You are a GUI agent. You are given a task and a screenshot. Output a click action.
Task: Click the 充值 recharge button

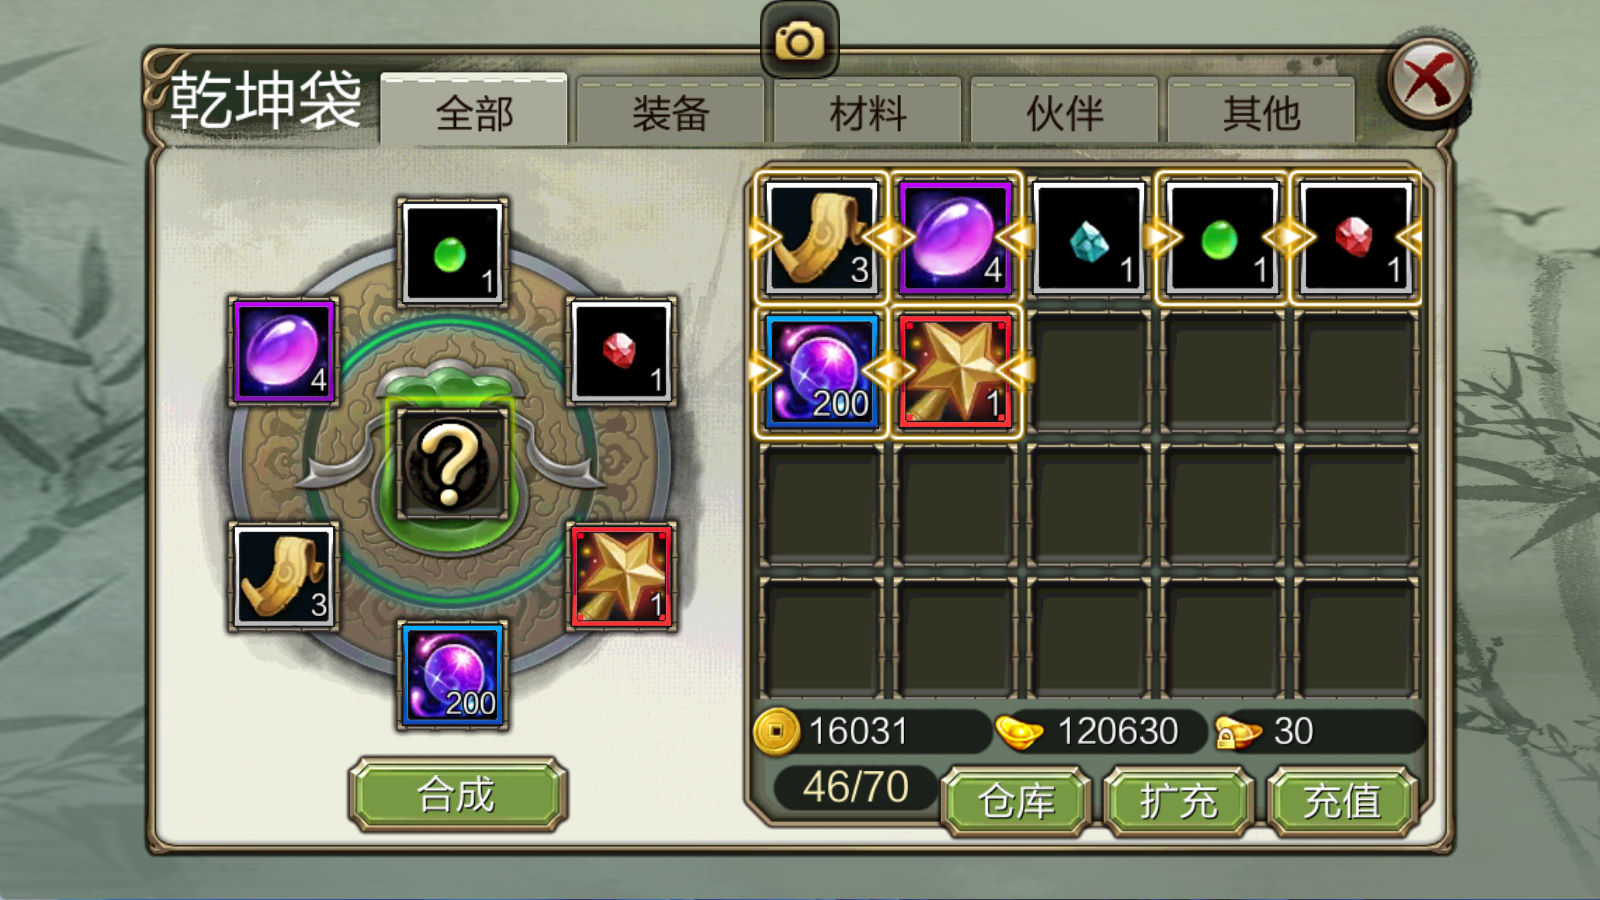coord(1342,801)
